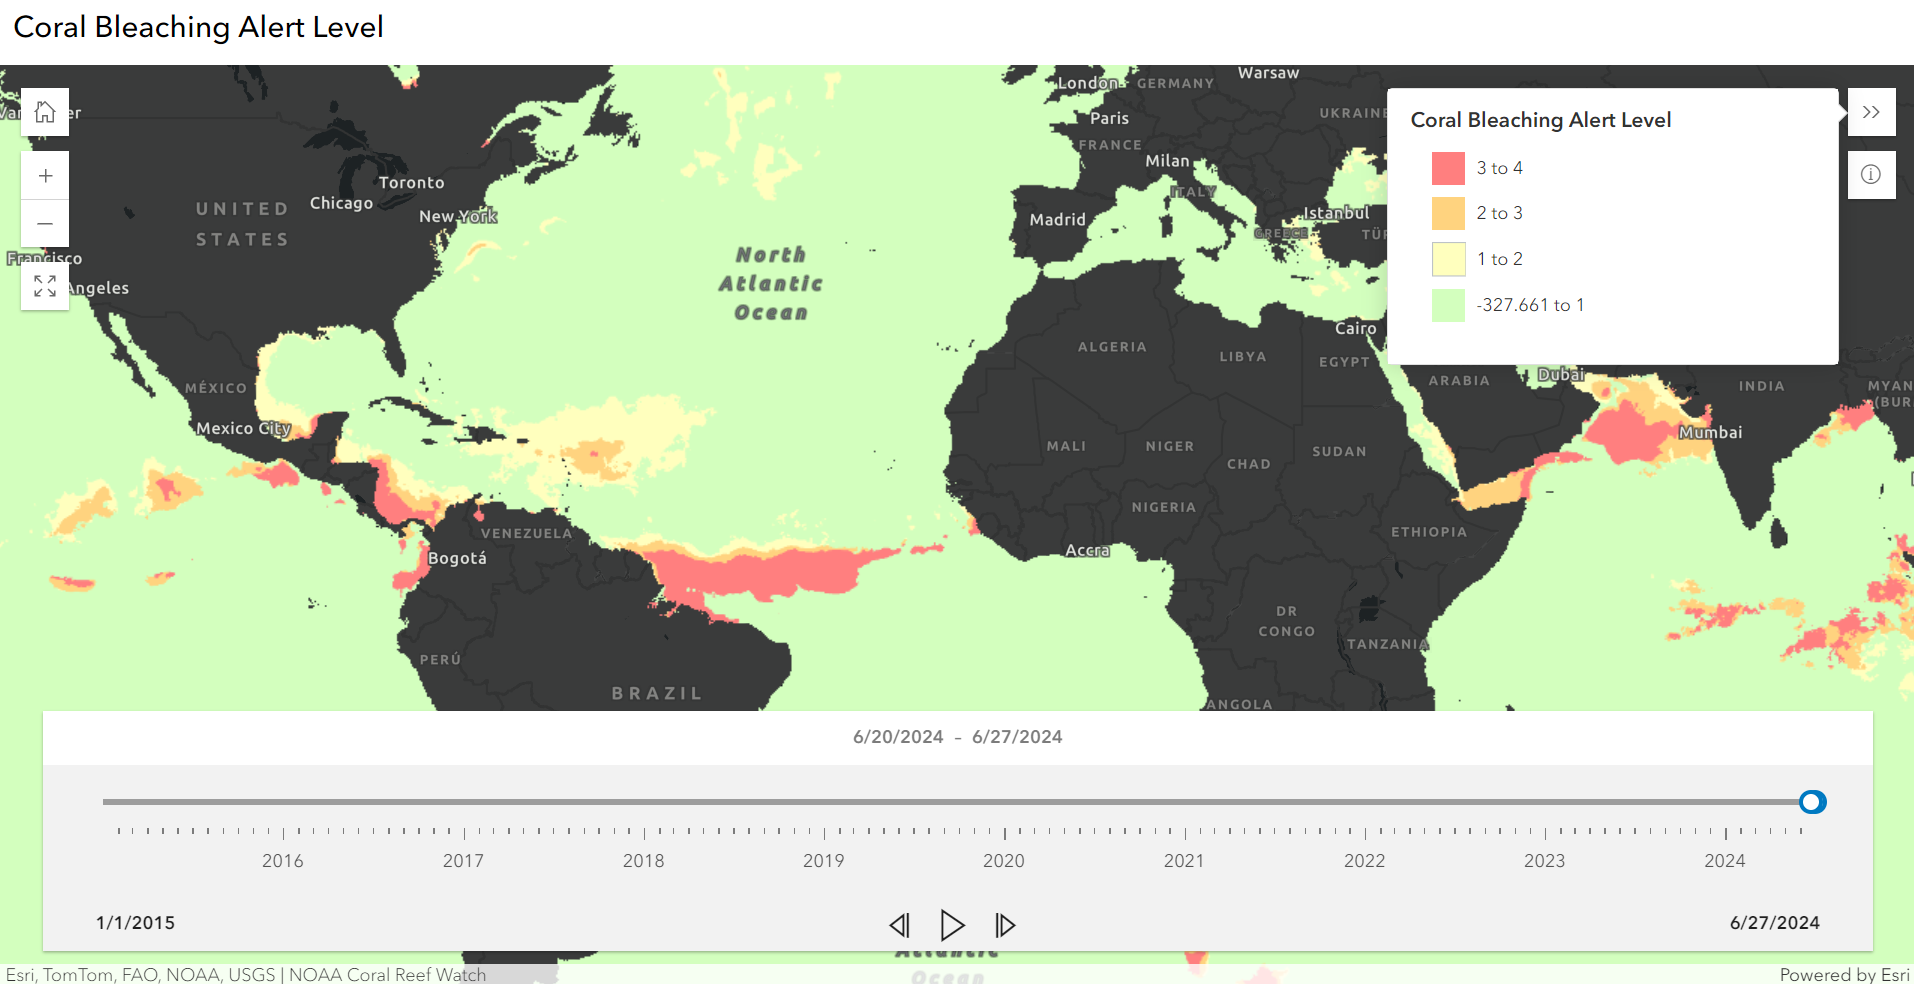Select the yellow 1 to 2 legend swatch
Viewport: 1914px width, 984px height.
tap(1448, 259)
